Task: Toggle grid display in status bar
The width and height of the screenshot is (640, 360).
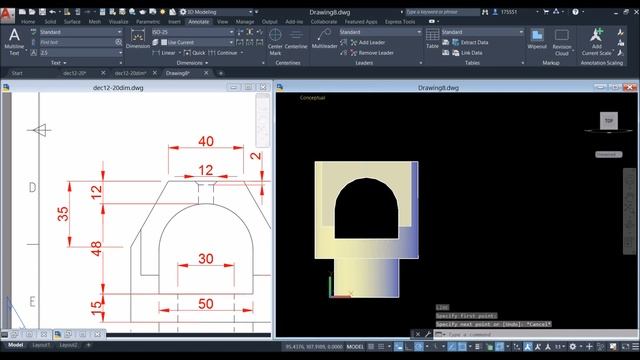Action: point(371,347)
